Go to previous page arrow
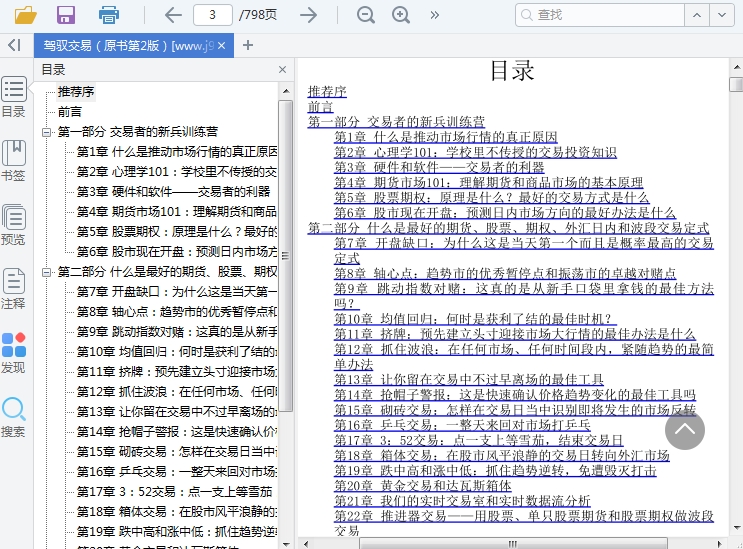This screenshot has height=549, width=743. (173, 15)
